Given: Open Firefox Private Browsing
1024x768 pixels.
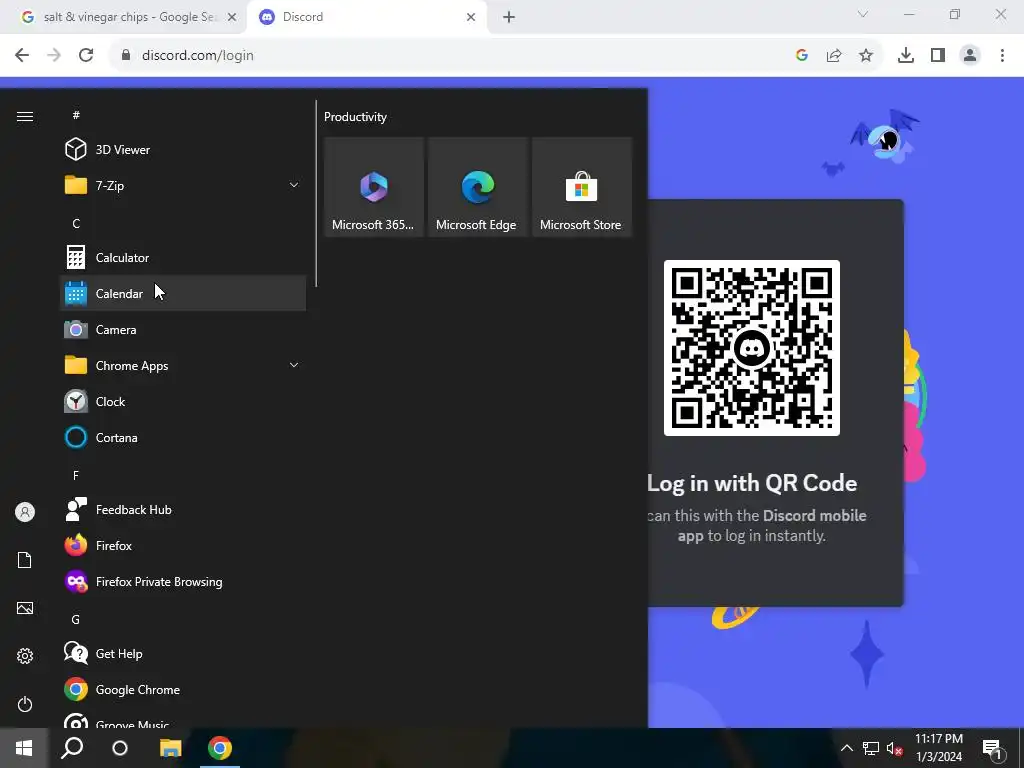Looking at the screenshot, I should (183, 581).
